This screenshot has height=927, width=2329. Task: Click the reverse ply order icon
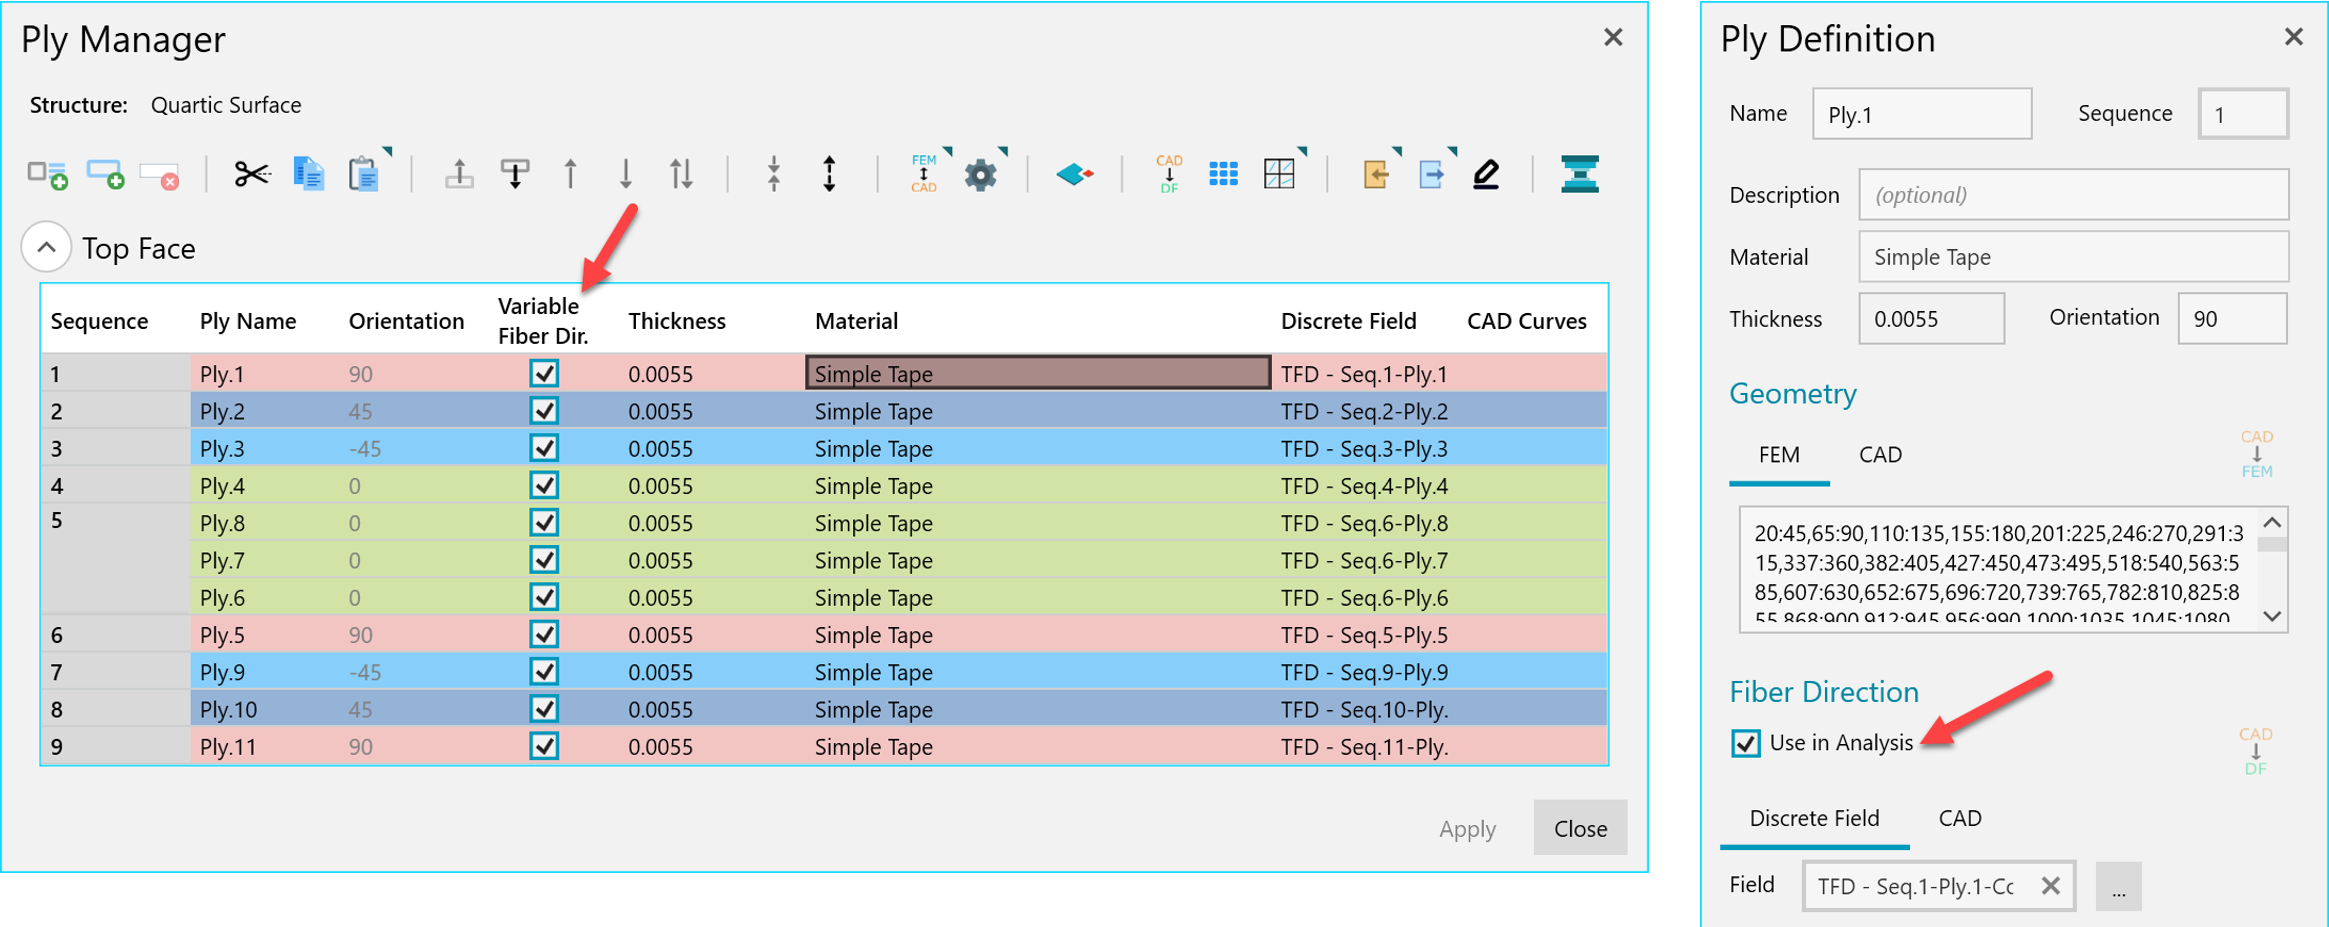point(681,174)
